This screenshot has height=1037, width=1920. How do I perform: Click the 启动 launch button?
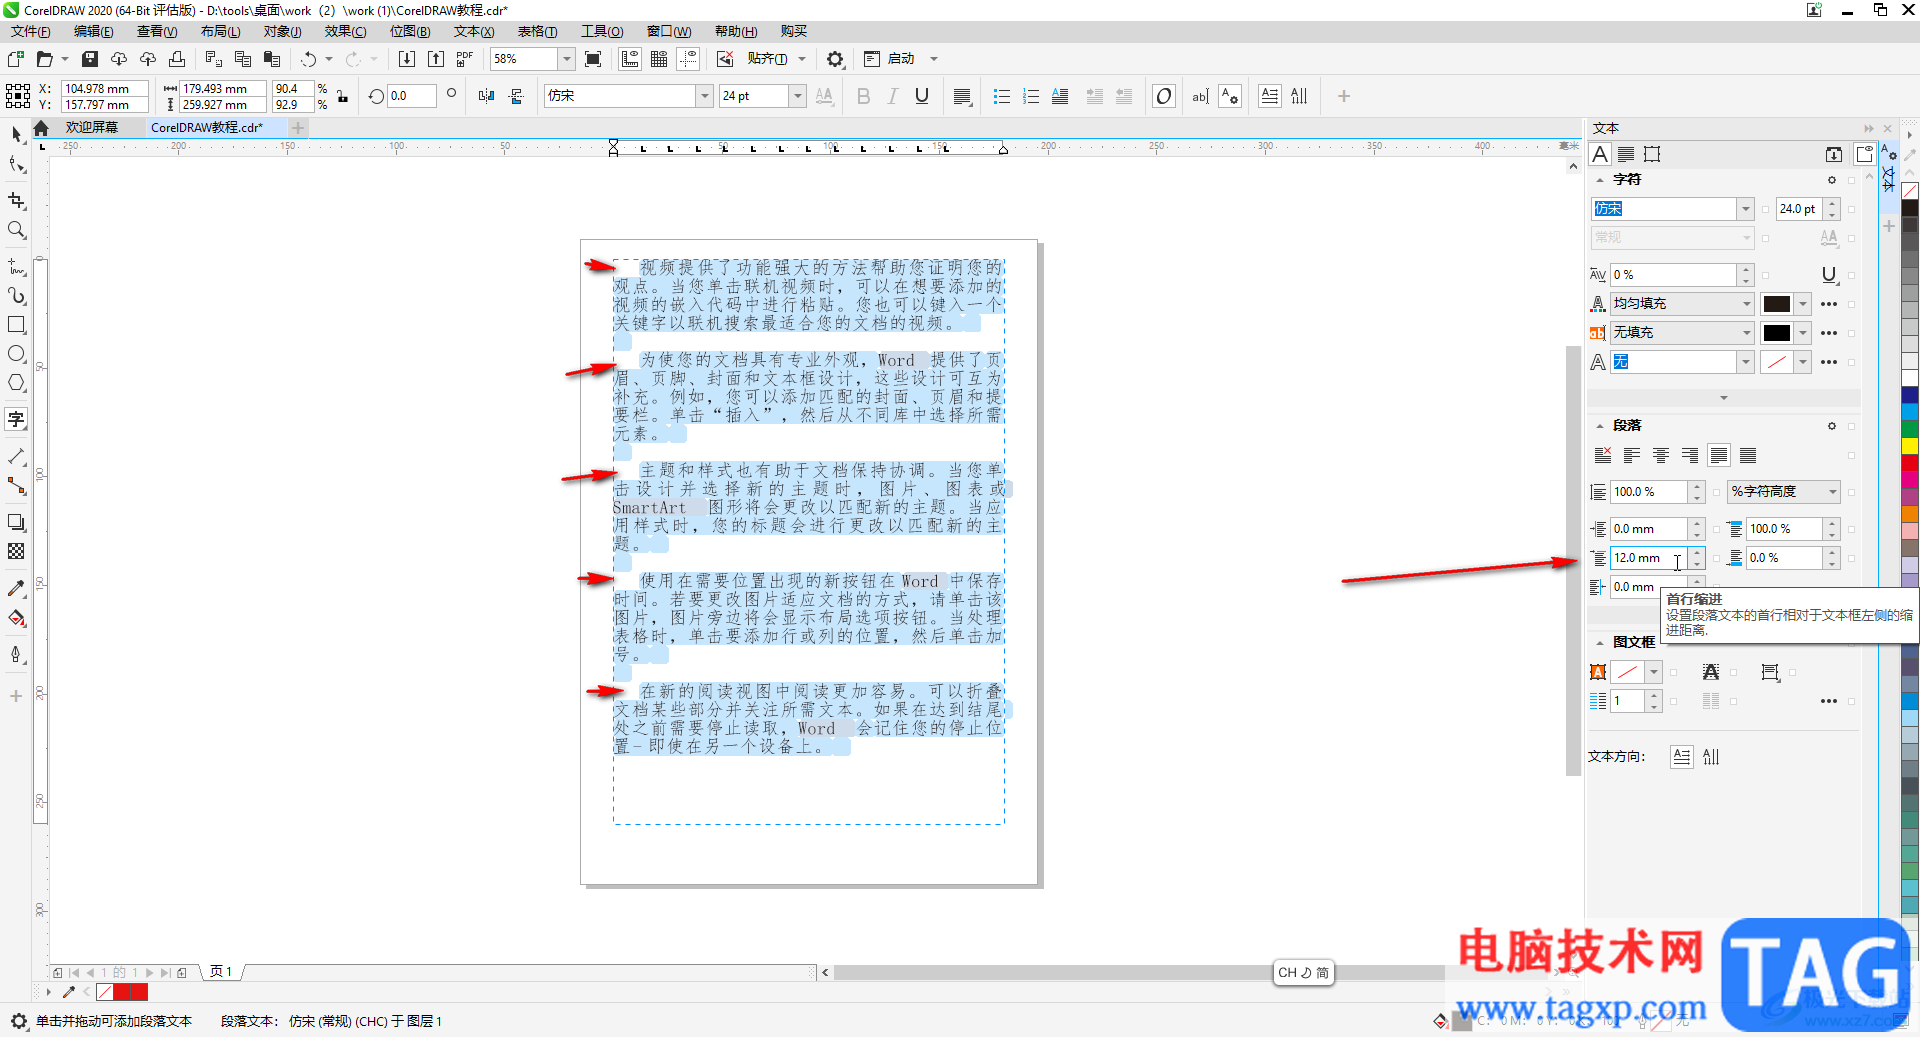coord(890,59)
